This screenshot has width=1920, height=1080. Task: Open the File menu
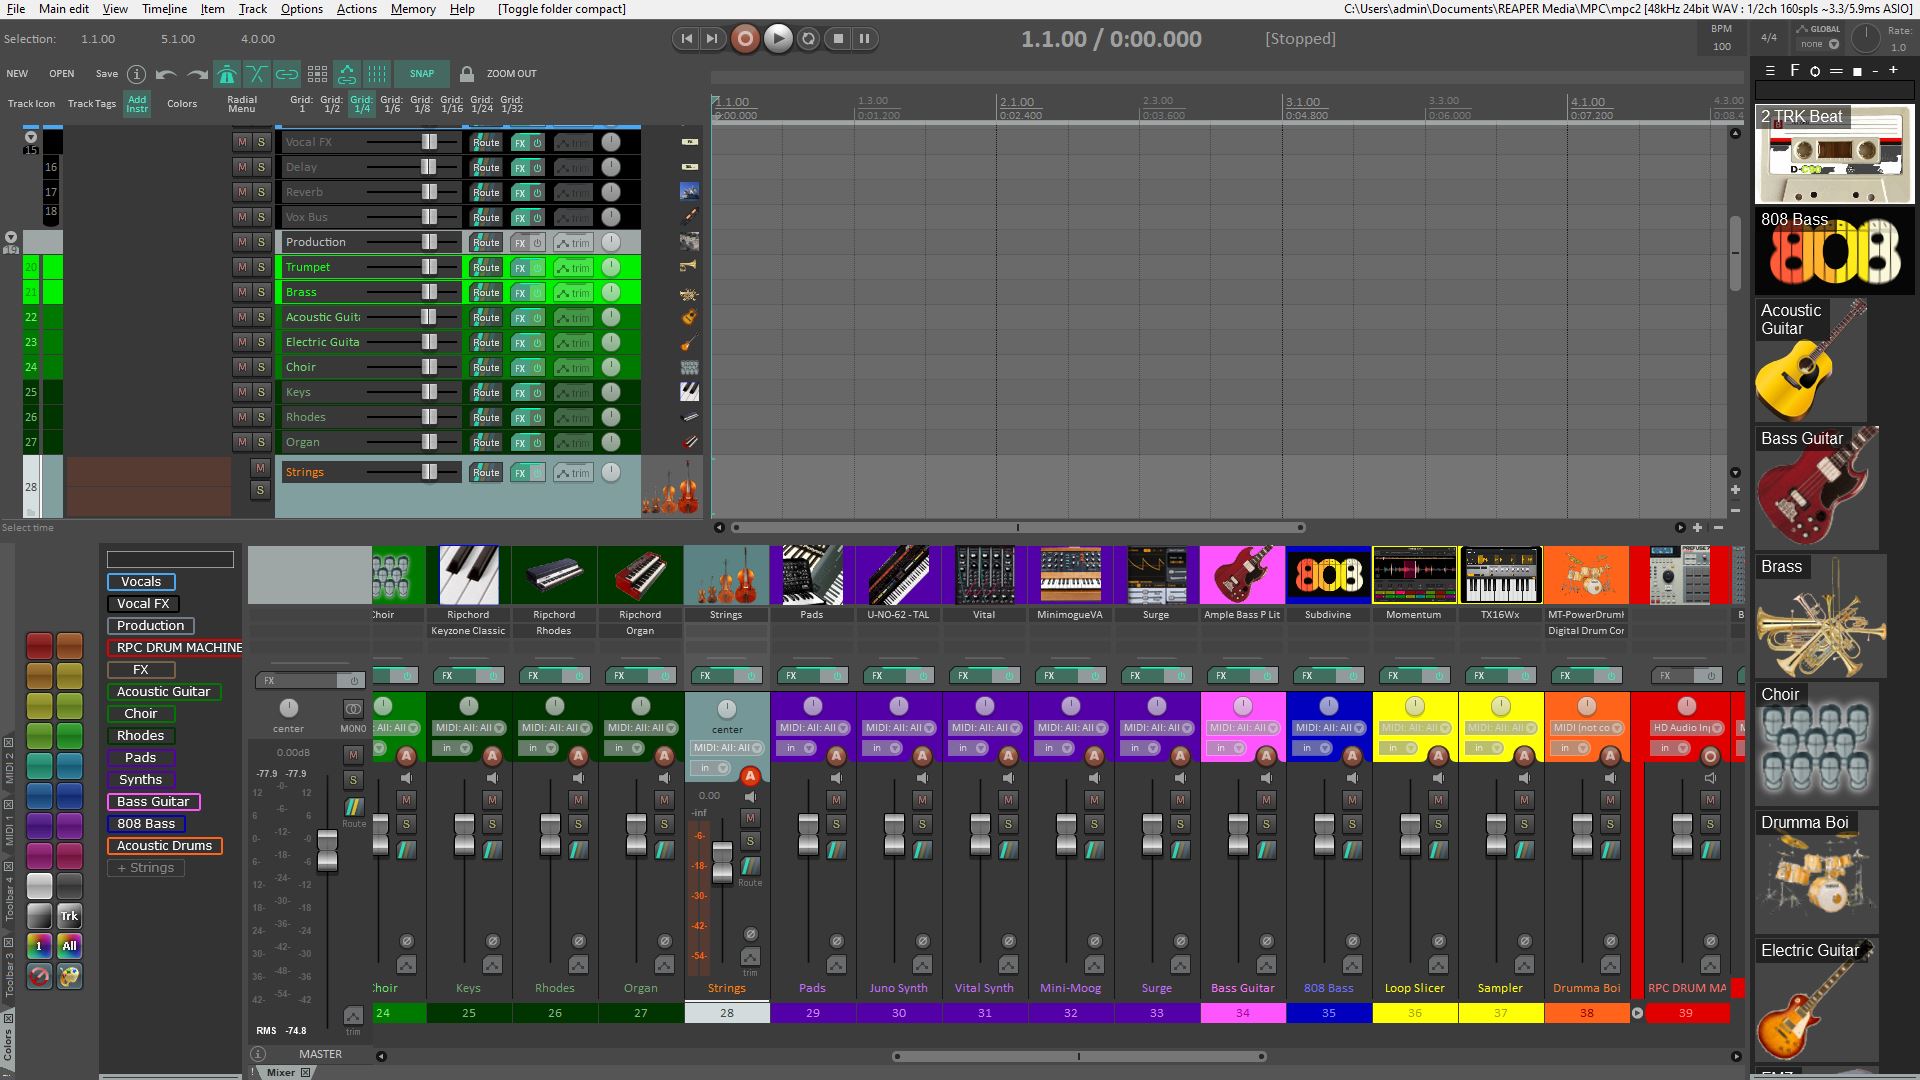[x=16, y=9]
